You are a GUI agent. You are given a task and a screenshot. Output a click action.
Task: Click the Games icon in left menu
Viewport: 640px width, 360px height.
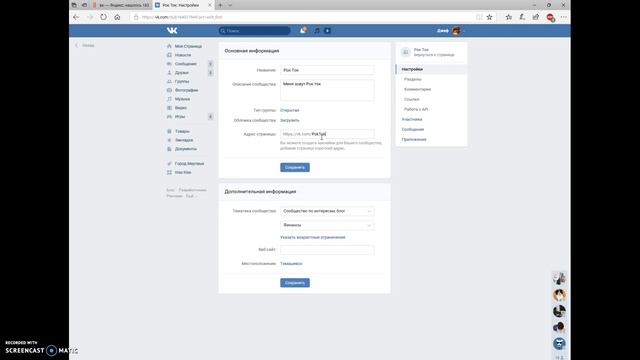[169, 117]
